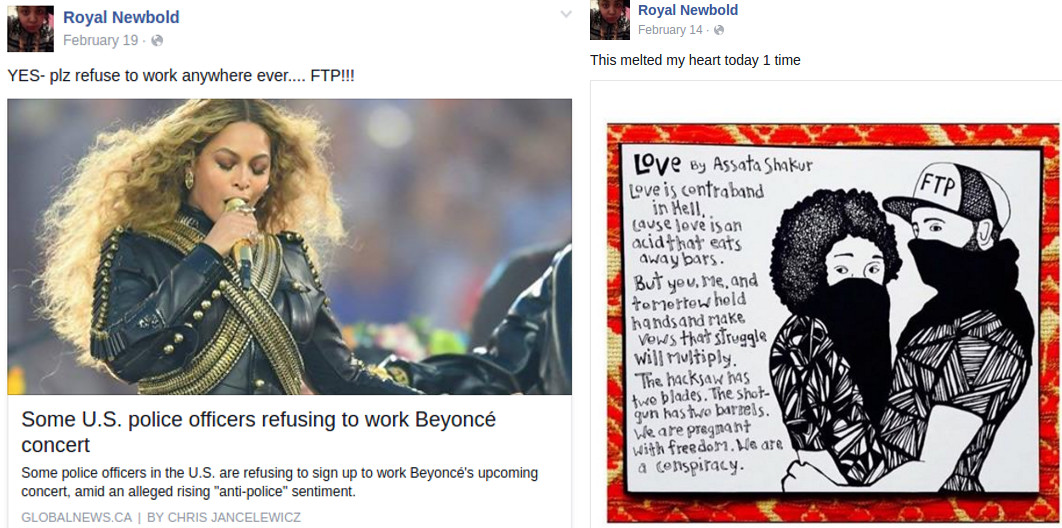The width and height of the screenshot is (1062, 528).
Task: Click the public globe icon beside February 14
Action: 719,30
